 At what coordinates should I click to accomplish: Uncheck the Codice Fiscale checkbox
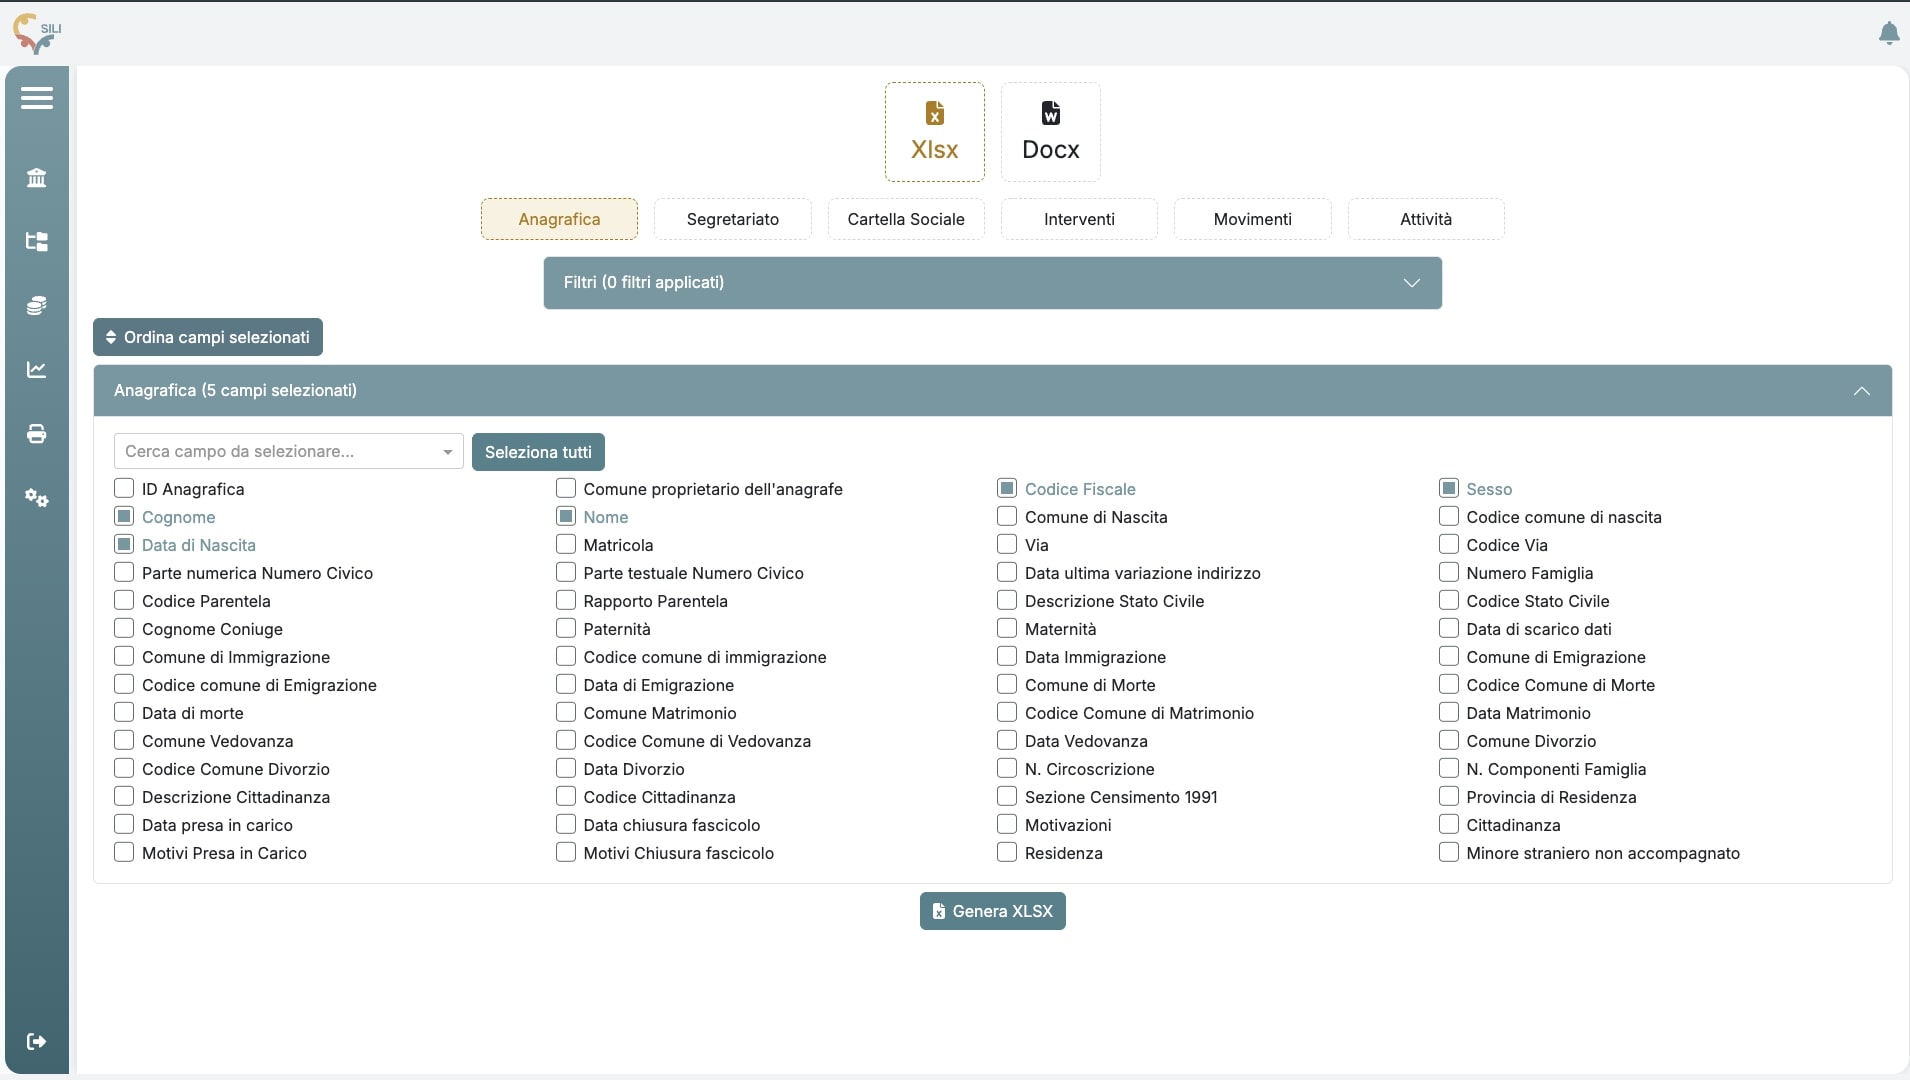click(x=1007, y=489)
